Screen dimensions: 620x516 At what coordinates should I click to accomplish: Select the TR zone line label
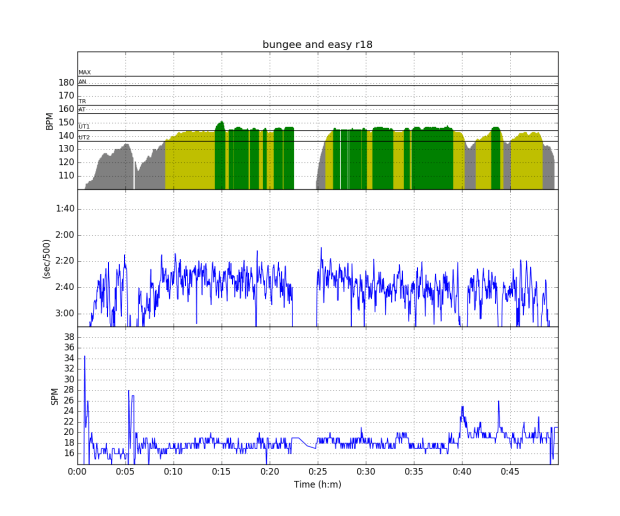coord(82,101)
